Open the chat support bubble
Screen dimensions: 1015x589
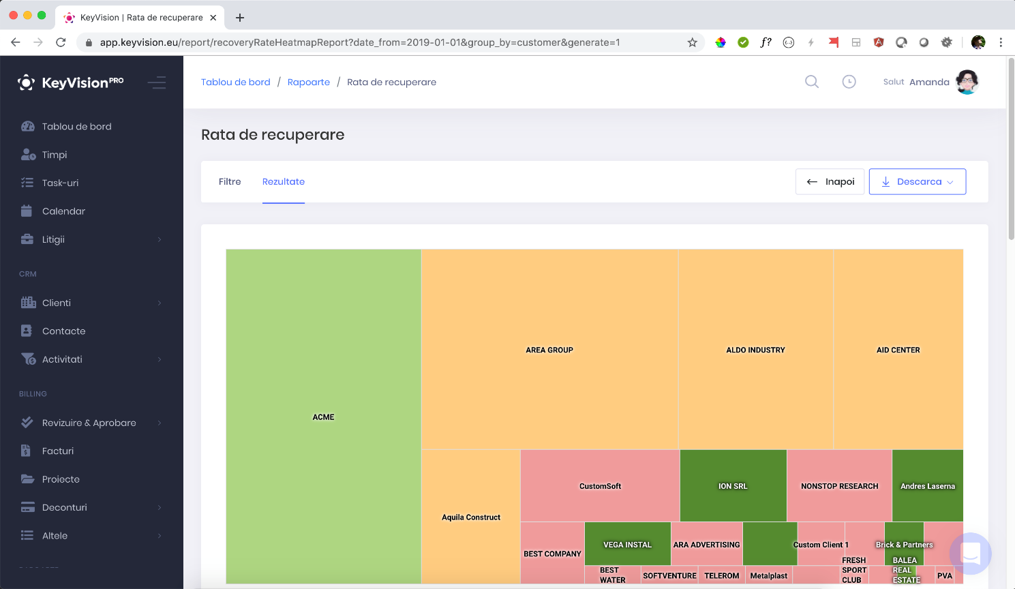970,553
